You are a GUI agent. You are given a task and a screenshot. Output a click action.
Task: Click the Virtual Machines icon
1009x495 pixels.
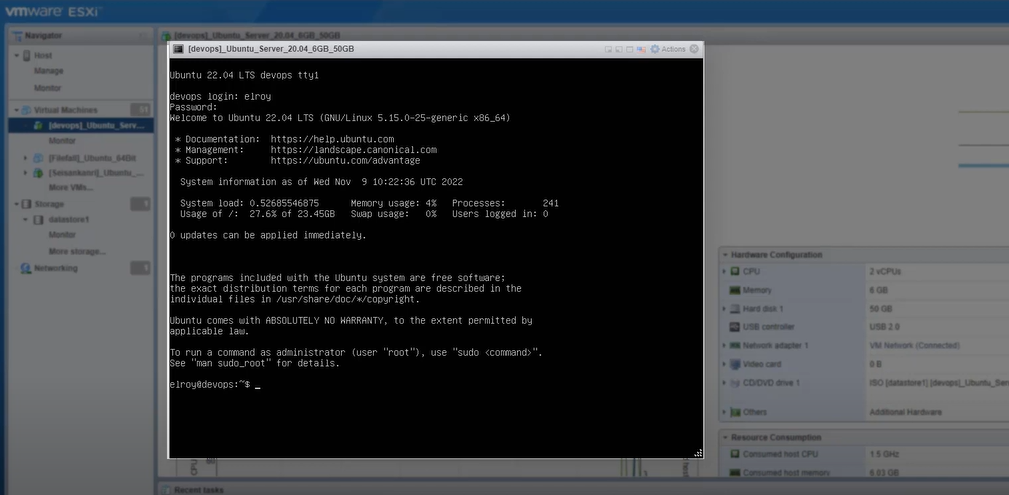[26, 110]
